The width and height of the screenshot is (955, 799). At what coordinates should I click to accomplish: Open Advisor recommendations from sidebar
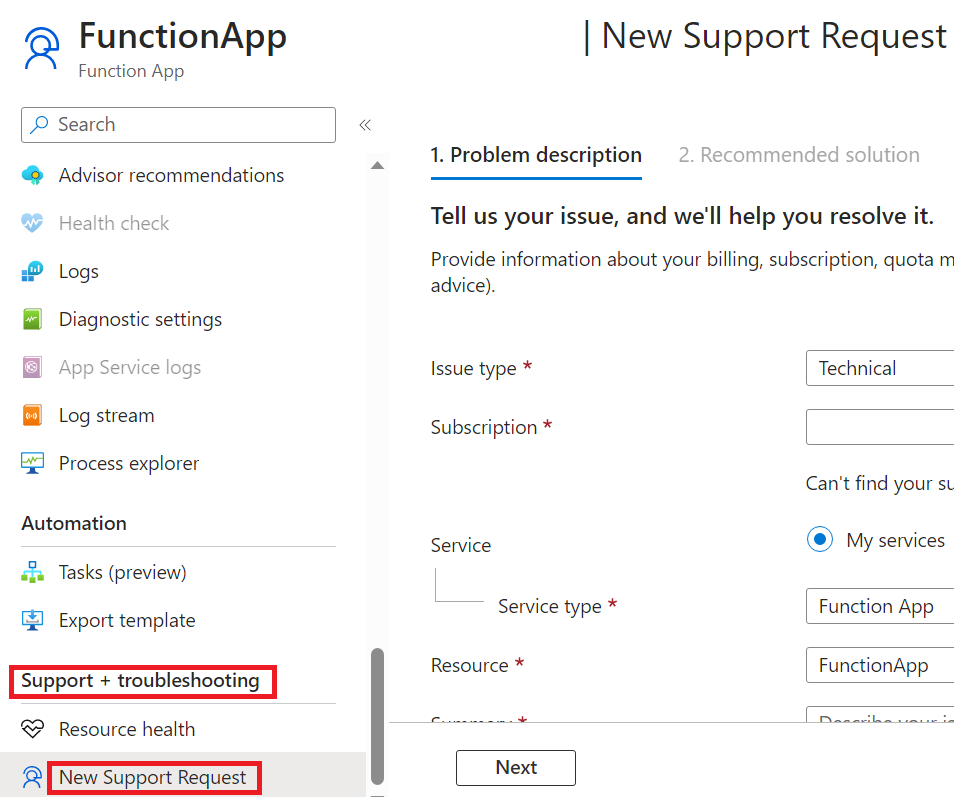[x=171, y=175]
